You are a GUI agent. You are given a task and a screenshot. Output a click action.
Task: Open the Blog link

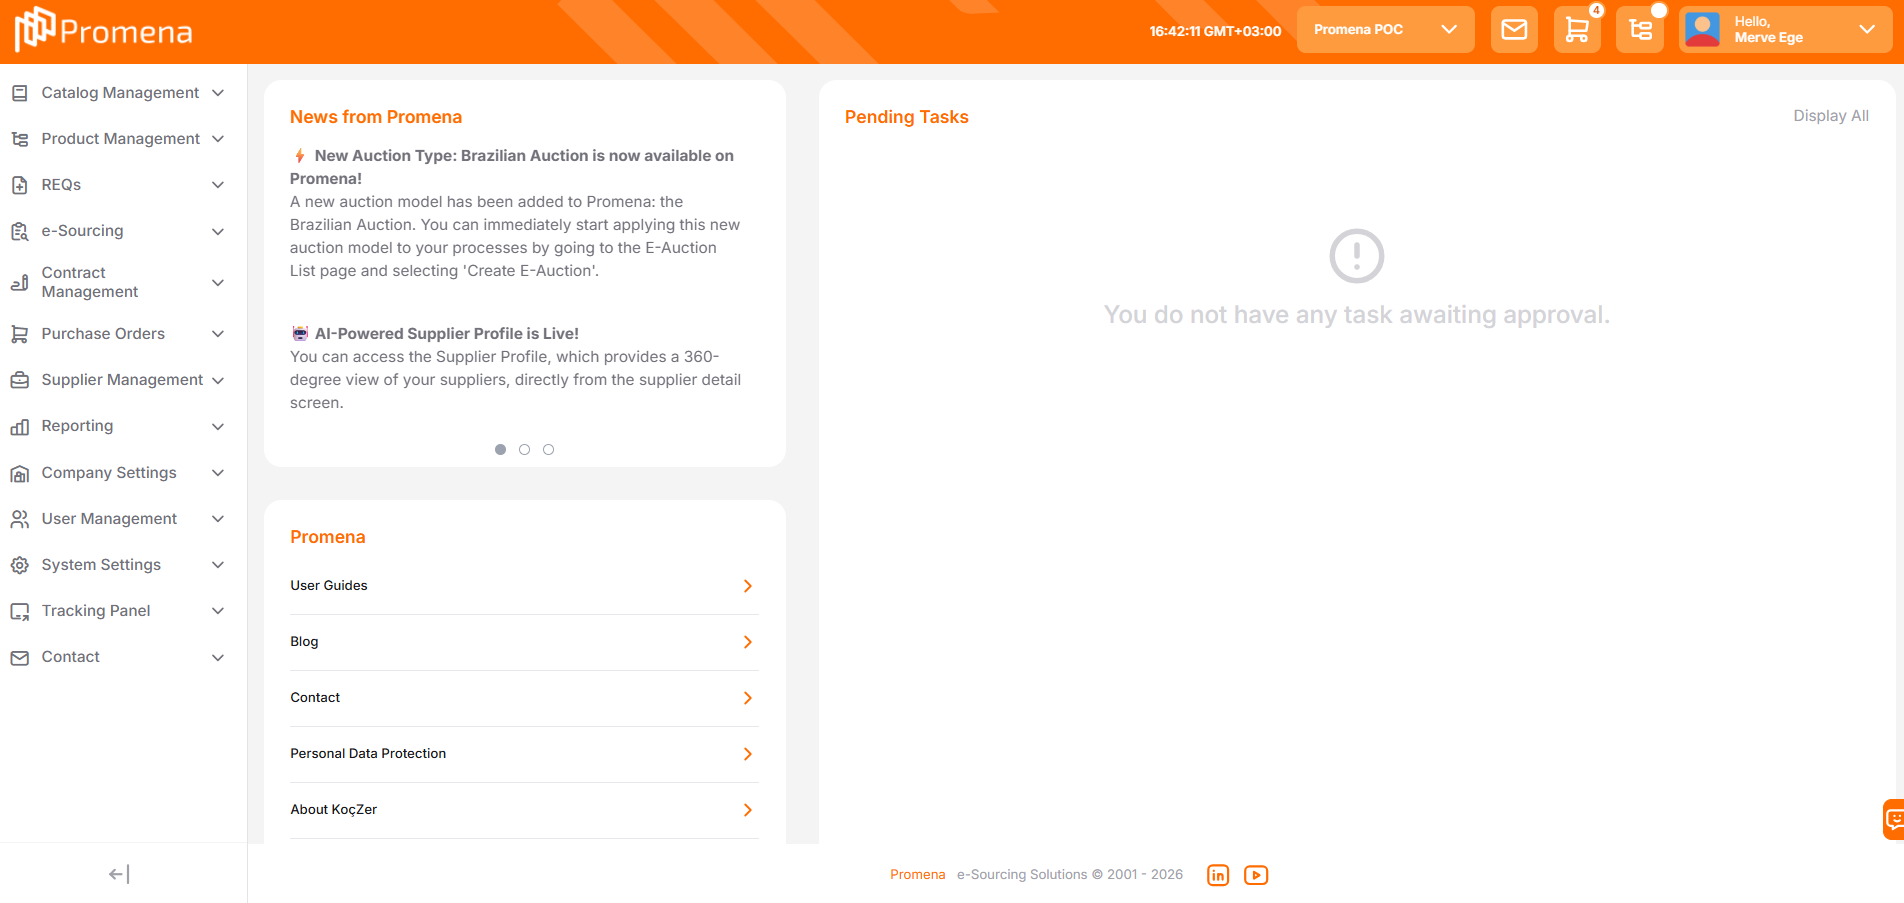click(304, 642)
